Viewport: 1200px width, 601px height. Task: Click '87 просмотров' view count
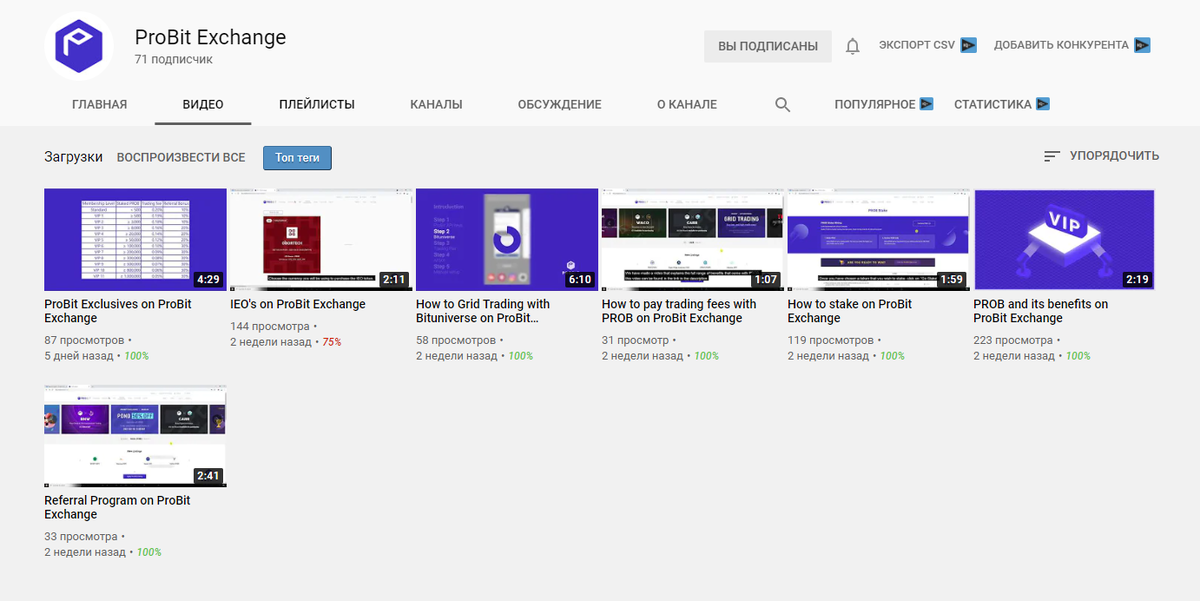pyautogui.click(x=83, y=341)
